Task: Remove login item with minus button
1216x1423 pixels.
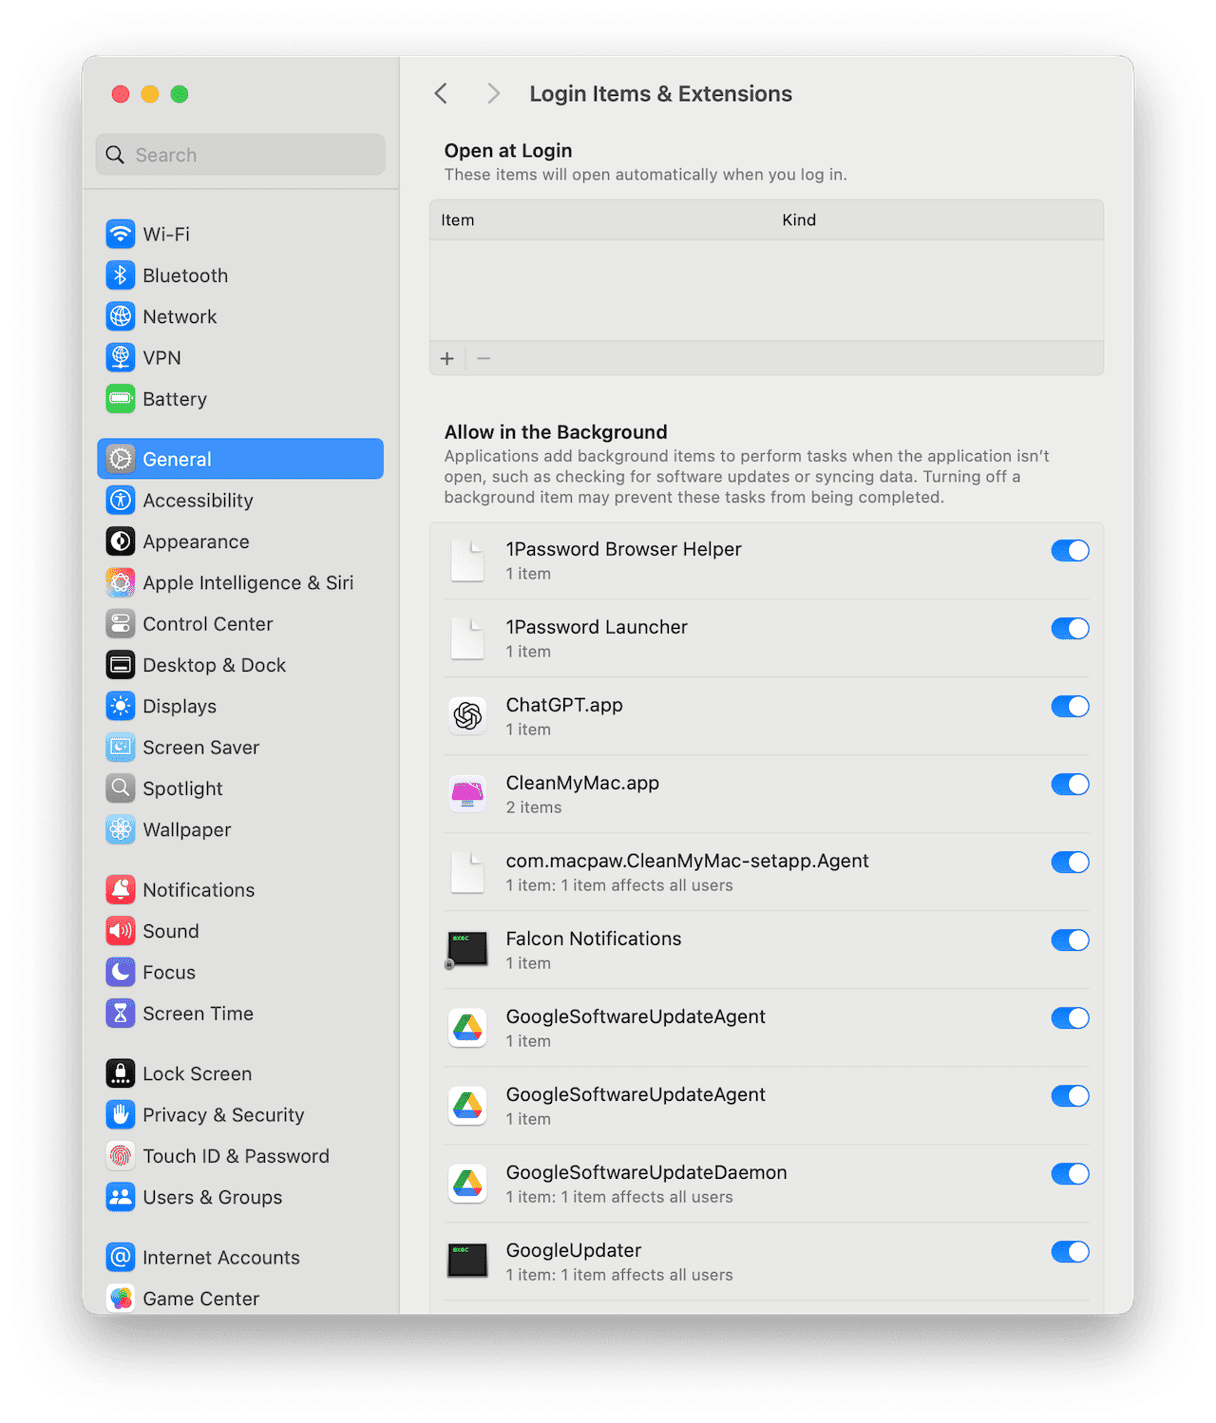Action: (484, 358)
